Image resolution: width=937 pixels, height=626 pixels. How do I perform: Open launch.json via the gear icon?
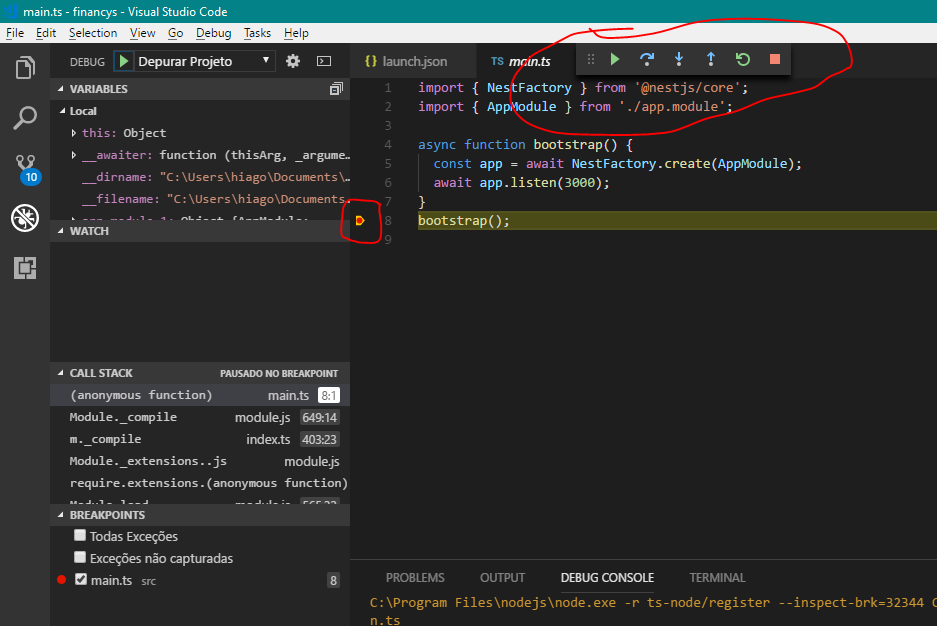coord(293,61)
